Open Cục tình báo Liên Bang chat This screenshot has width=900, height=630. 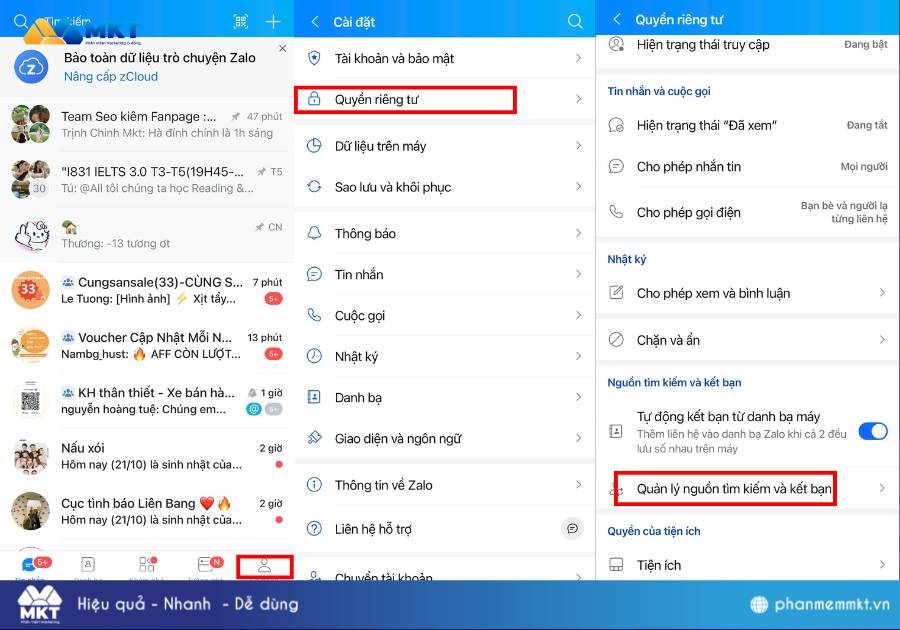pos(147,511)
